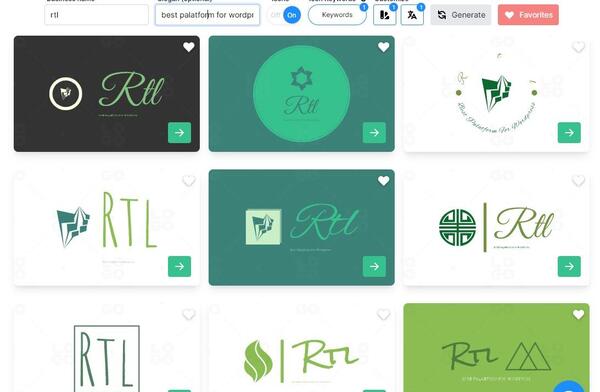
Task: Click the slogan input field
Action: (207, 15)
